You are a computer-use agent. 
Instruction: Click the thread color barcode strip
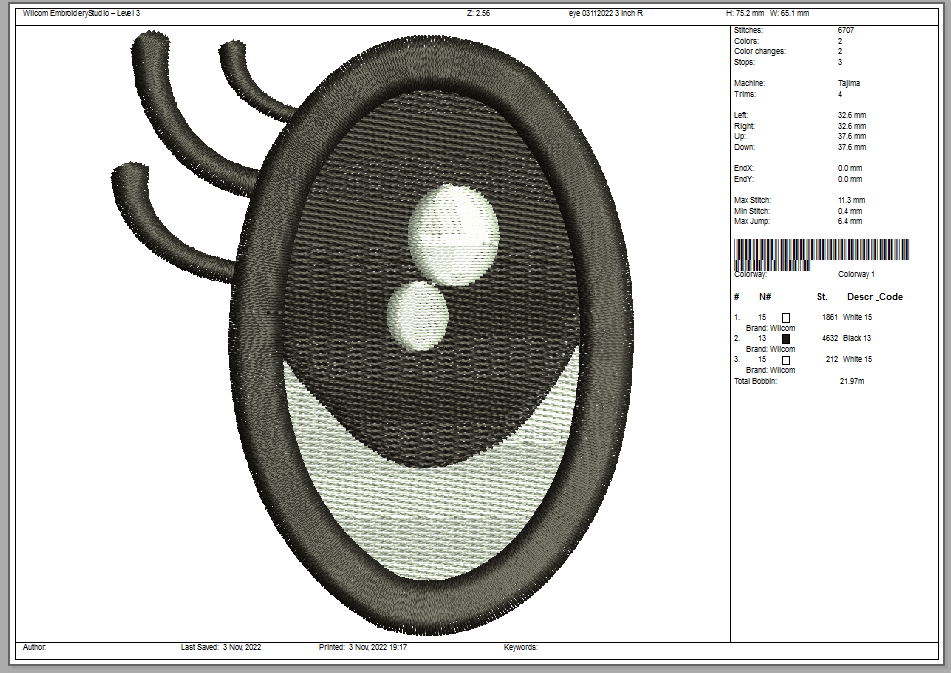tap(821, 252)
